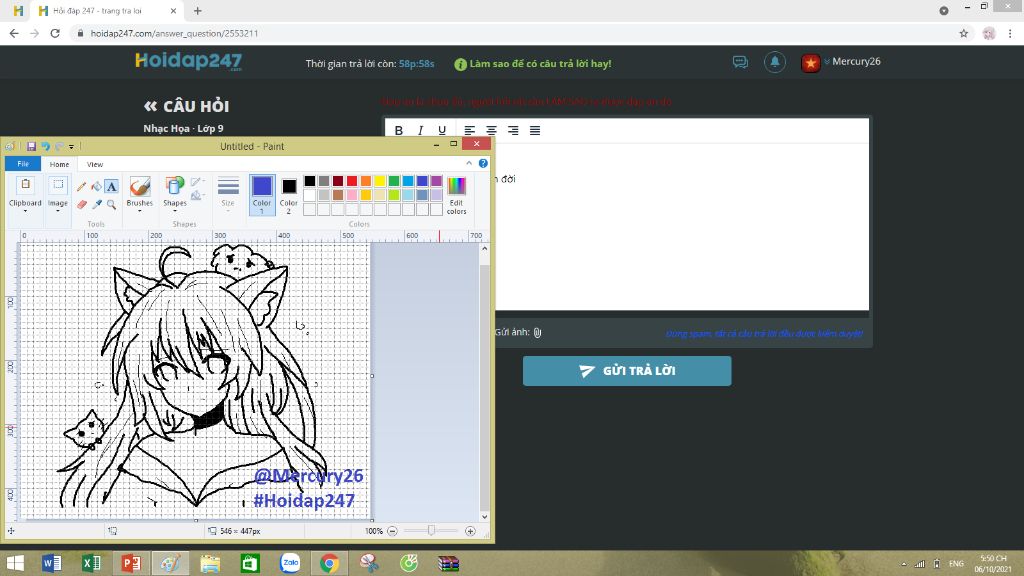This screenshot has width=1024, height=576.
Task: Click the attach image paperclip icon
Action: (x=537, y=332)
